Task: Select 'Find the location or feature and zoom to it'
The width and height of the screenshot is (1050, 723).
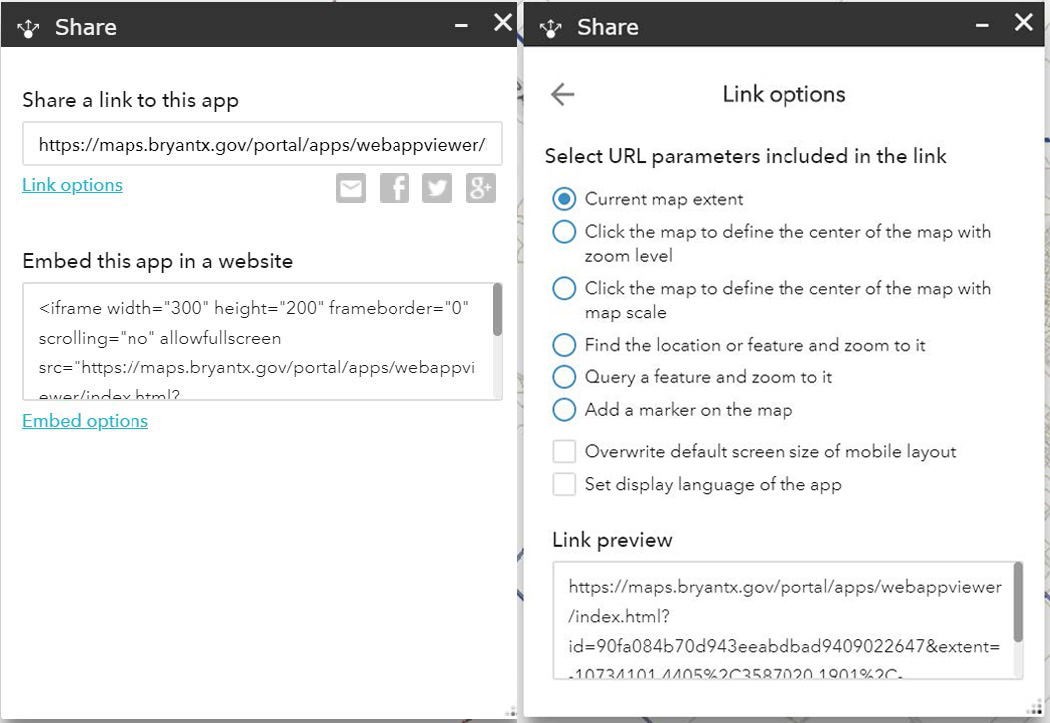Action: (x=563, y=345)
